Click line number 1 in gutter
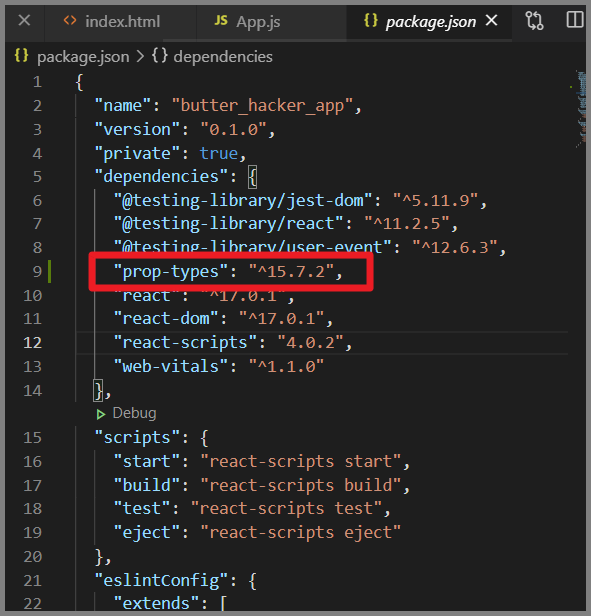591x616 pixels. (37, 82)
